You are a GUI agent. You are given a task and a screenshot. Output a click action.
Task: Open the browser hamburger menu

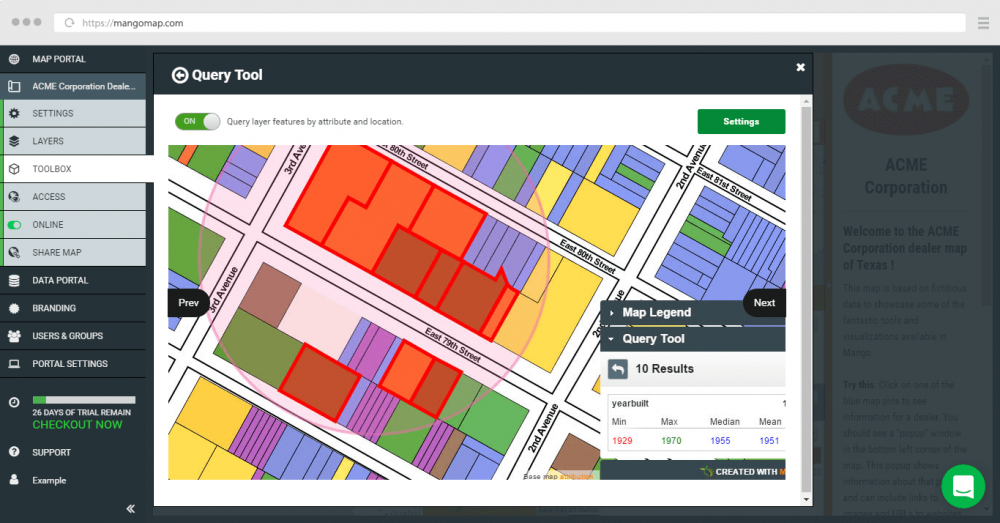tap(983, 23)
